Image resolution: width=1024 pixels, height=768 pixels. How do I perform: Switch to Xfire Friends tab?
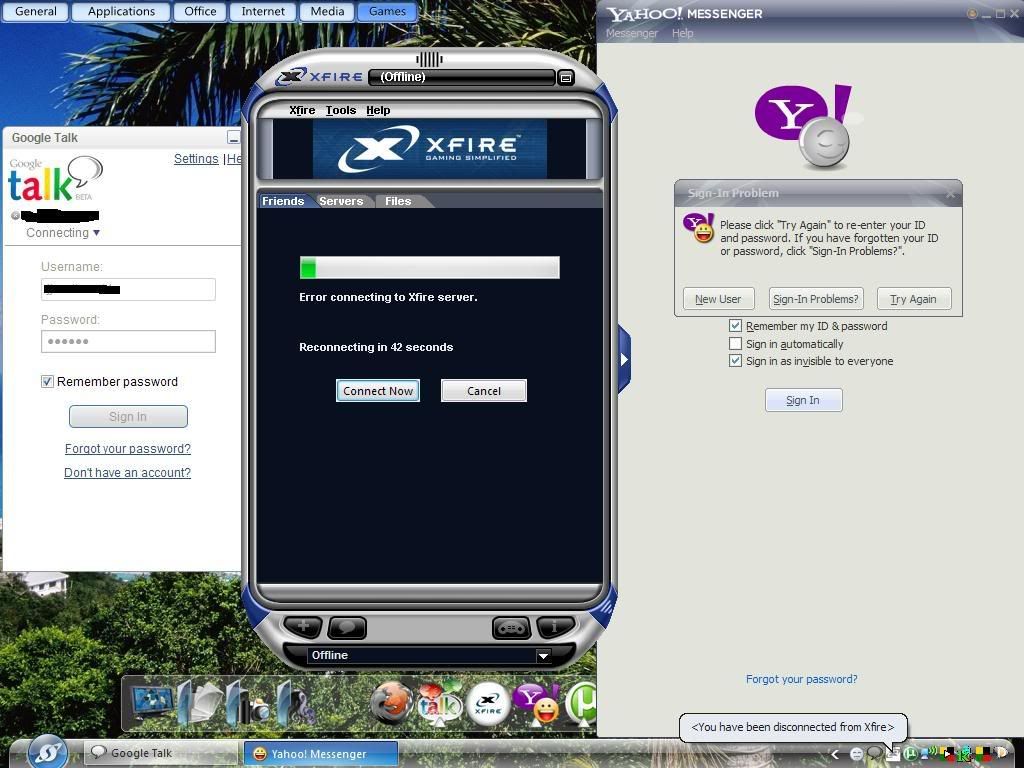283,201
